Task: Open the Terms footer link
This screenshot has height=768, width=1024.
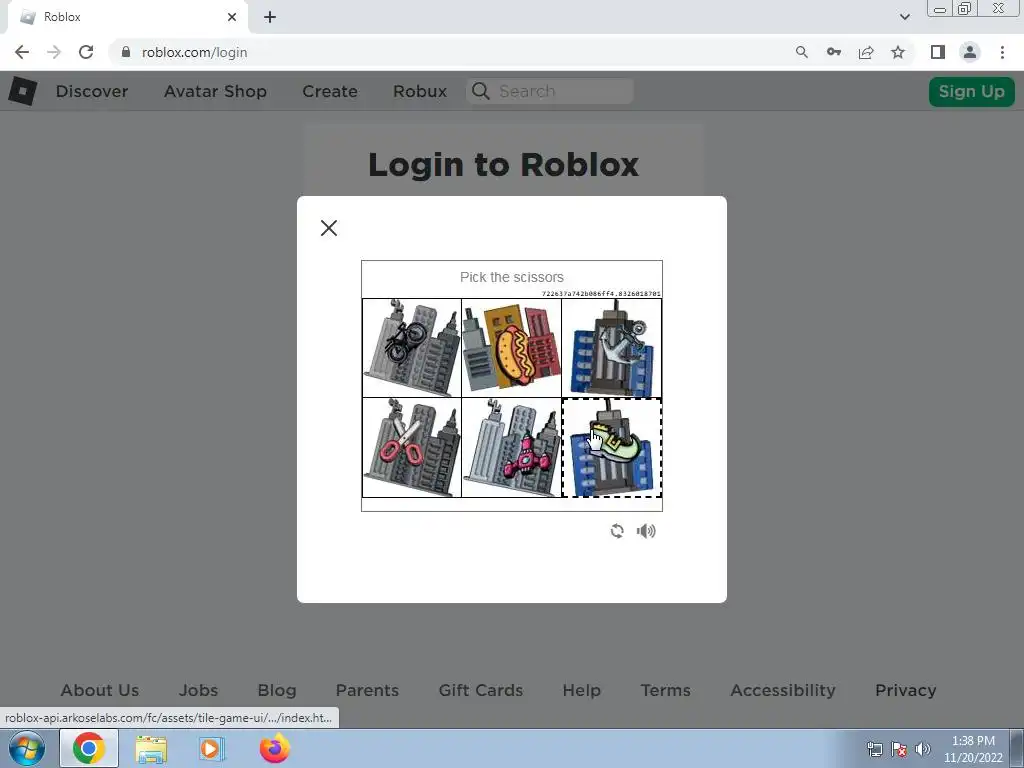Action: click(x=665, y=690)
